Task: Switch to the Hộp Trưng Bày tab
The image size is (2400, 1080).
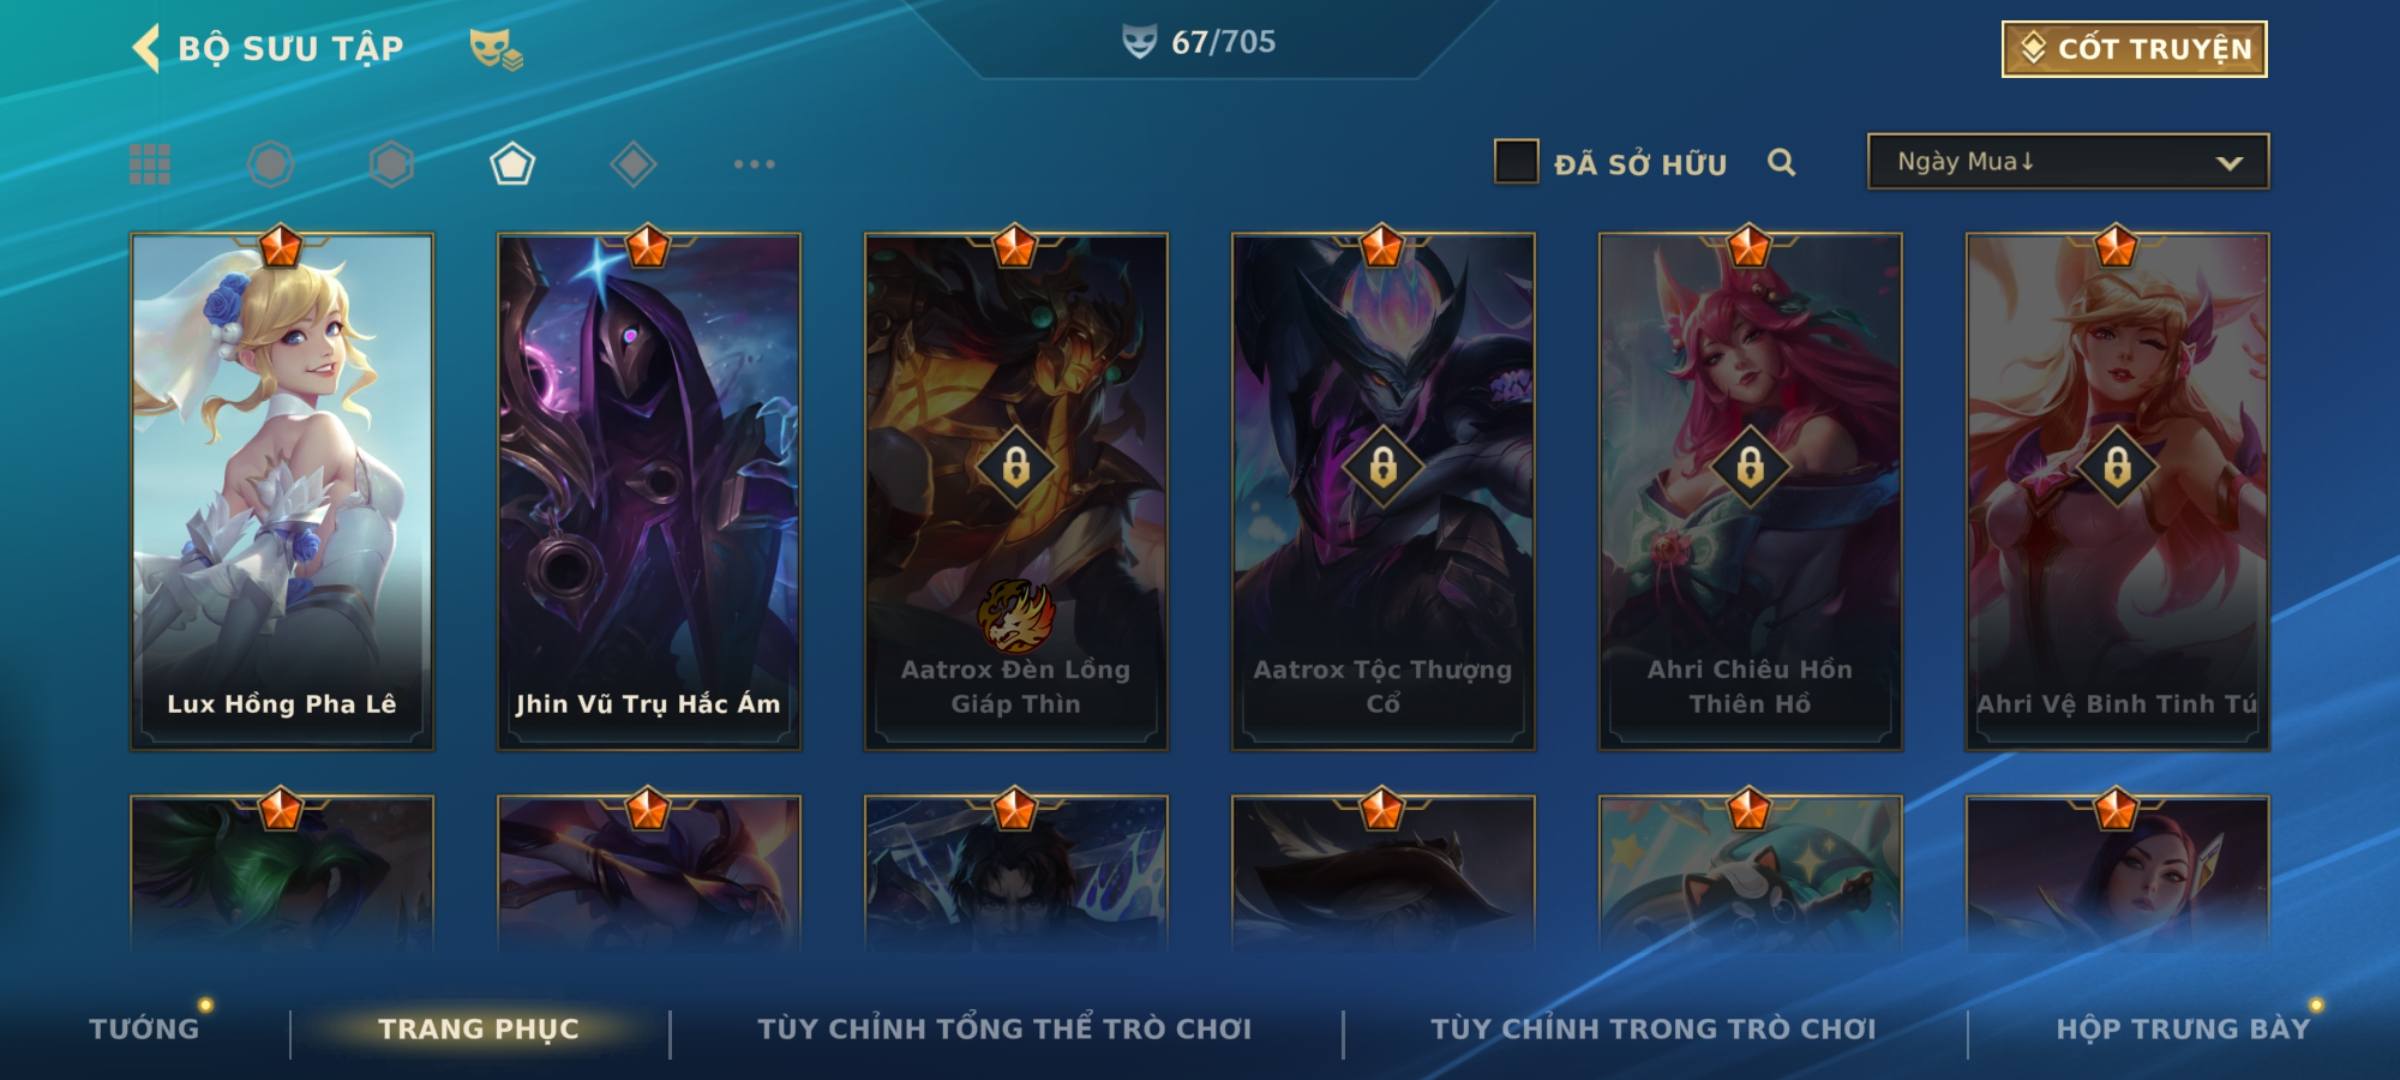Action: 2183,1028
